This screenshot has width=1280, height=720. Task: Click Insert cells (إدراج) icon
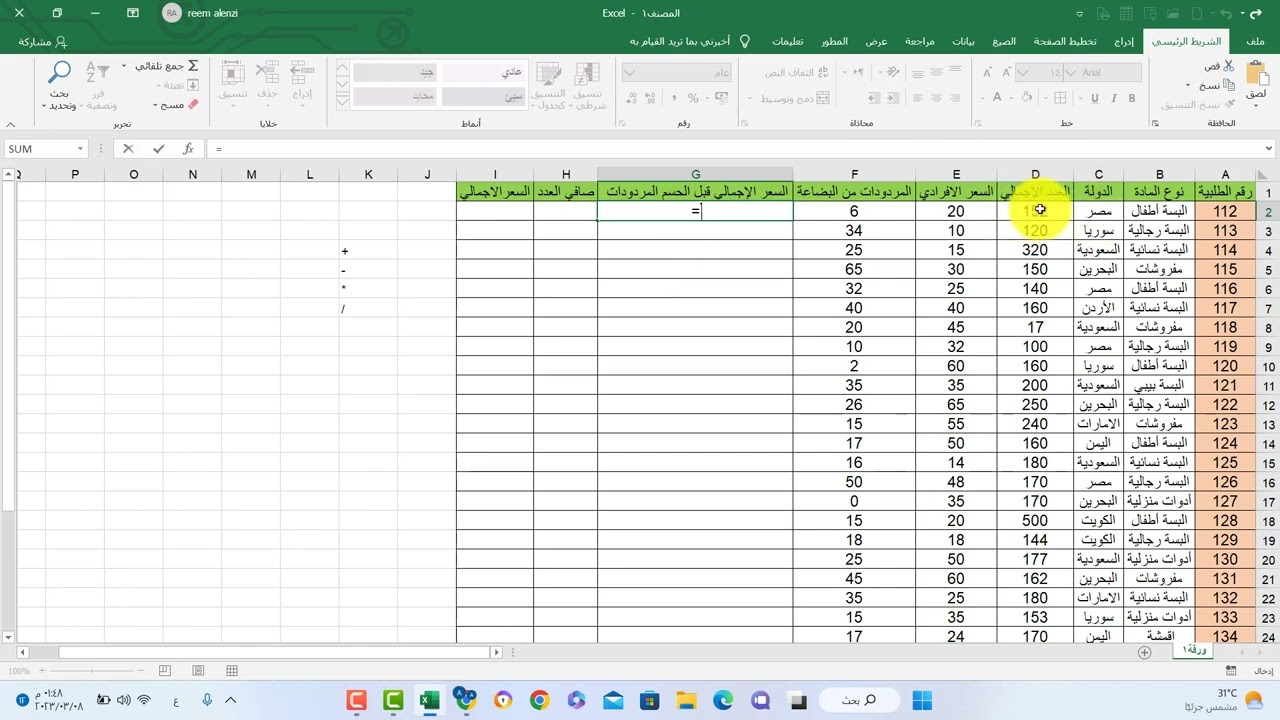click(302, 73)
